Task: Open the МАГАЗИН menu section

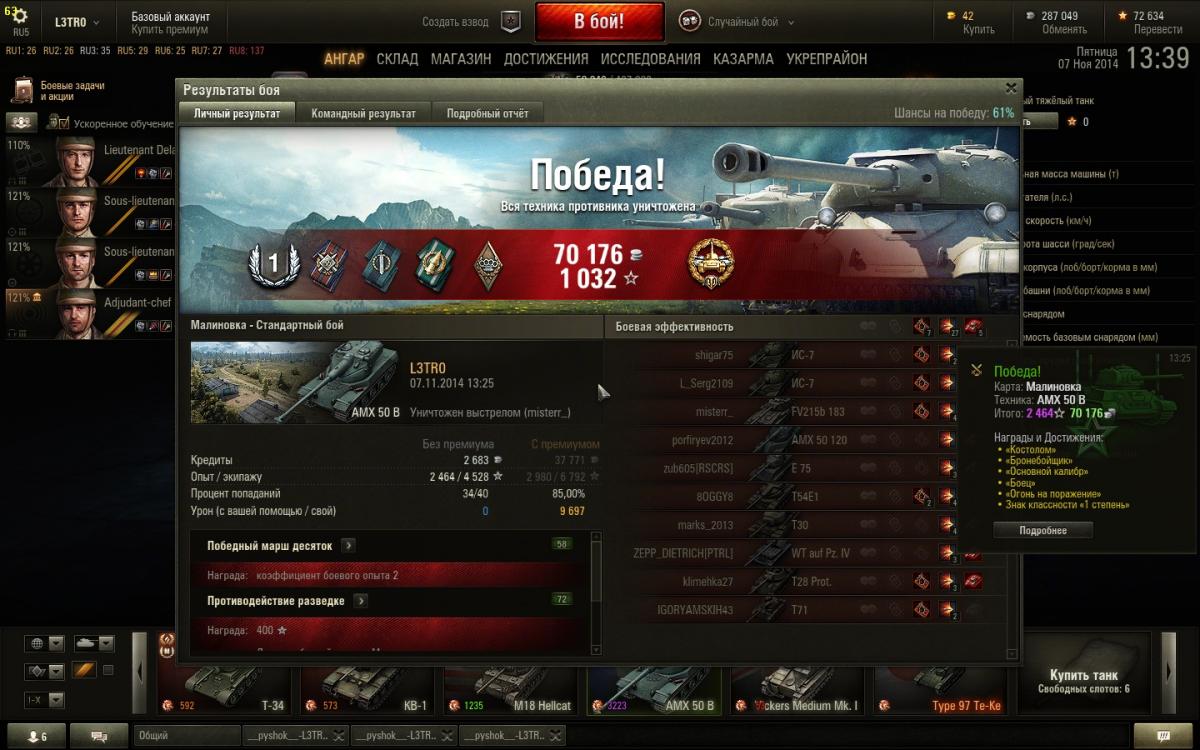Action: click(461, 59)
